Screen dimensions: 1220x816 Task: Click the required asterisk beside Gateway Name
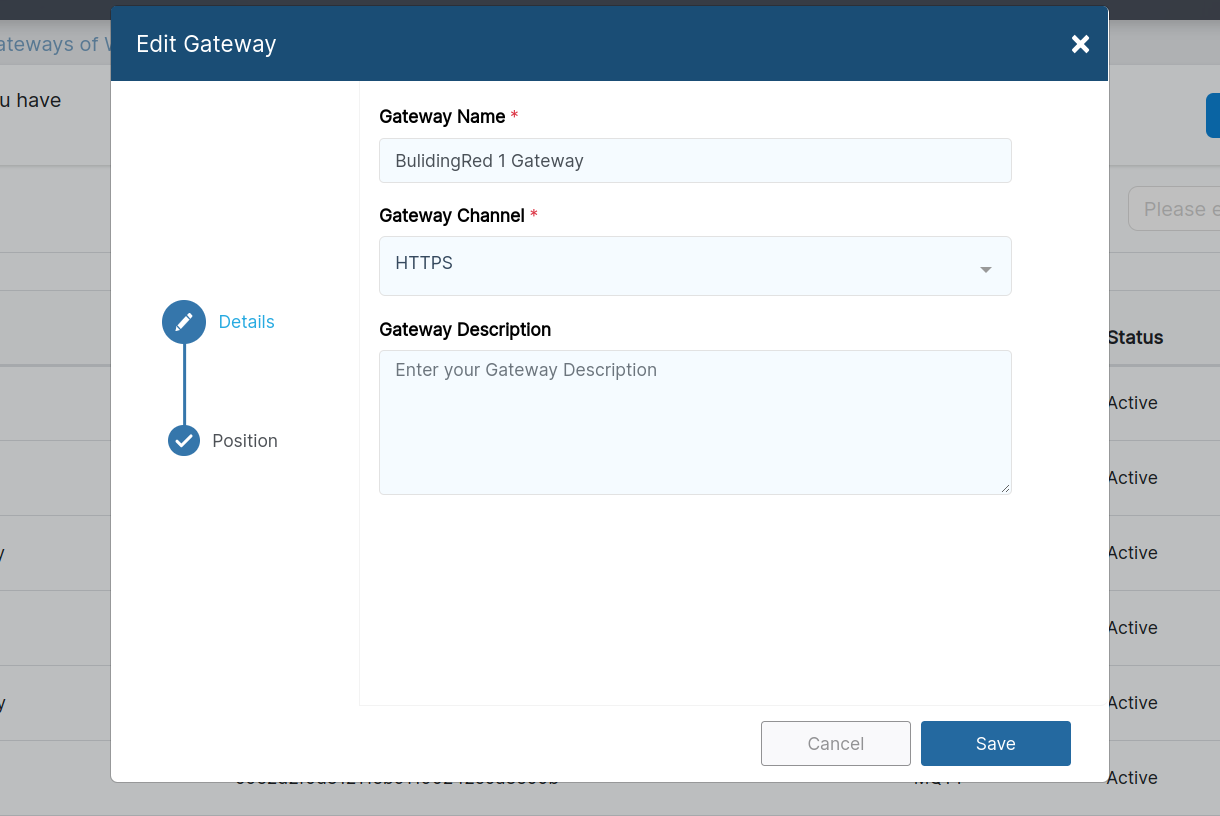[x=514, y=116]
